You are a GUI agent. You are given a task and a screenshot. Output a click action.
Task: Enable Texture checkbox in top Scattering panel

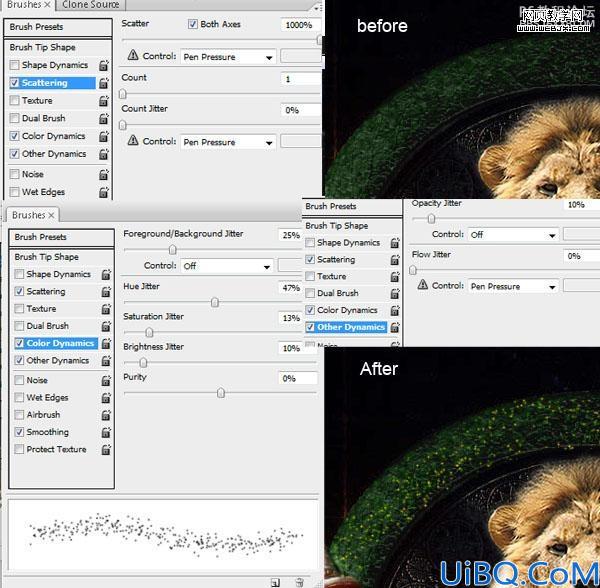14,101
